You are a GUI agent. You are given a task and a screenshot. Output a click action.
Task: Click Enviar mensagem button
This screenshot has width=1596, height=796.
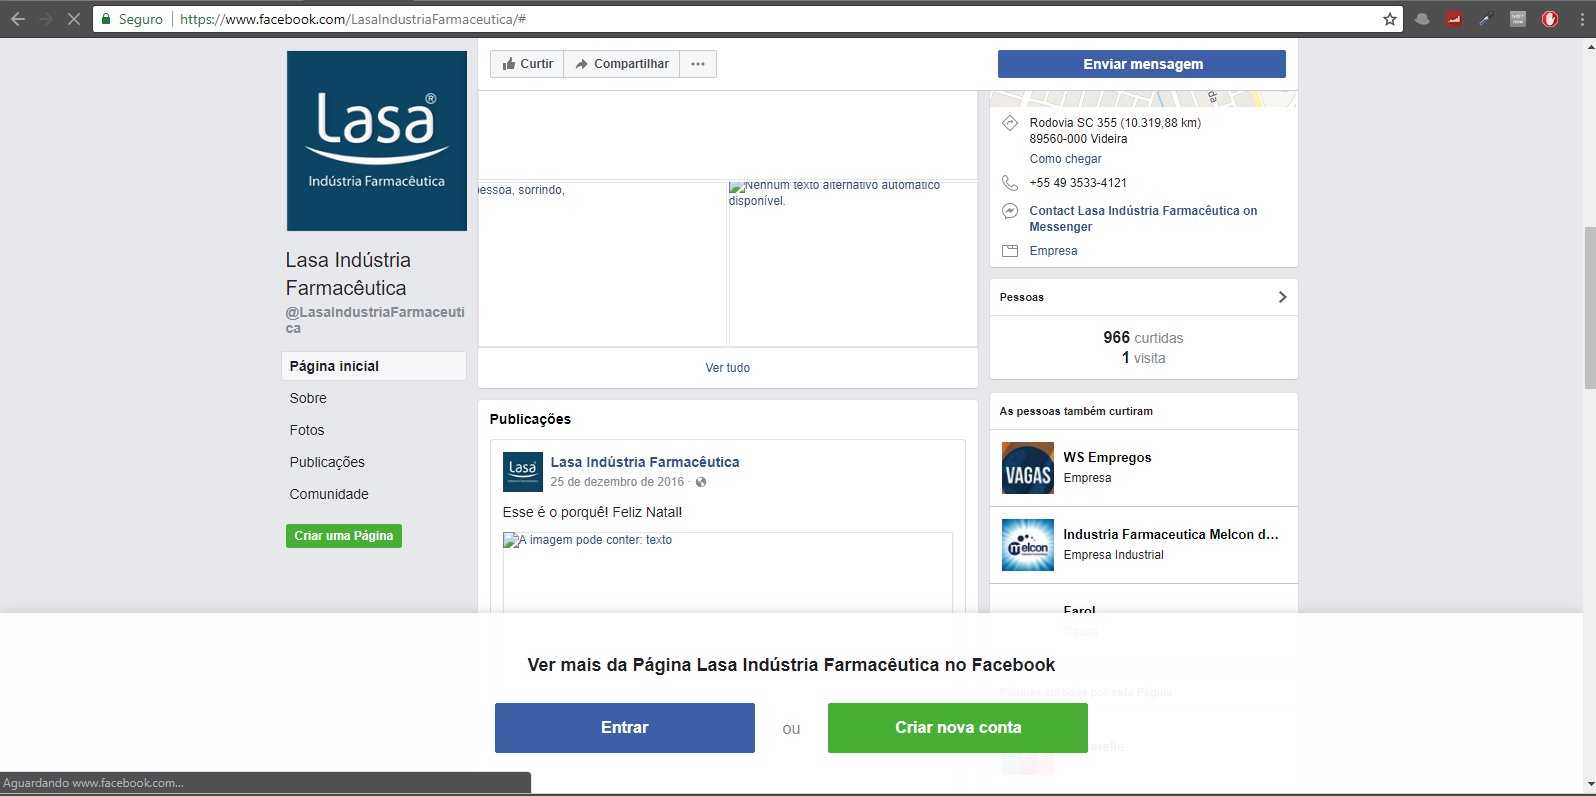click(1142, 64)
